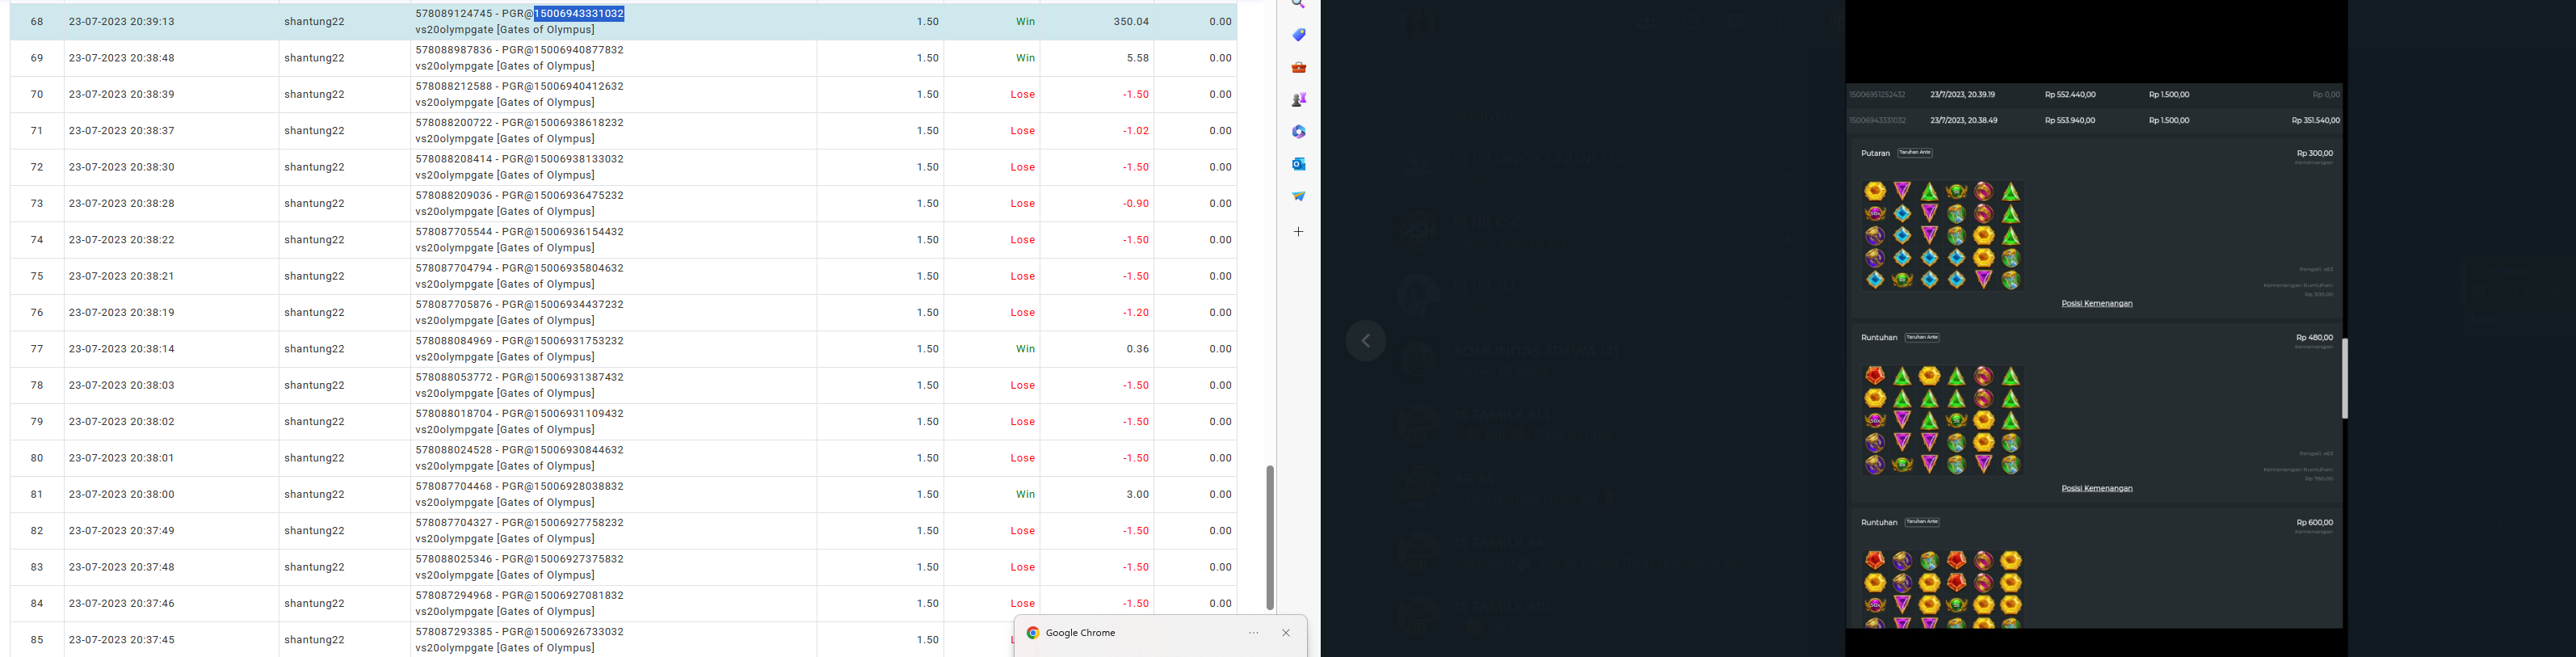Select history row 15006943331032 in the dark panel

point(2095,120)
